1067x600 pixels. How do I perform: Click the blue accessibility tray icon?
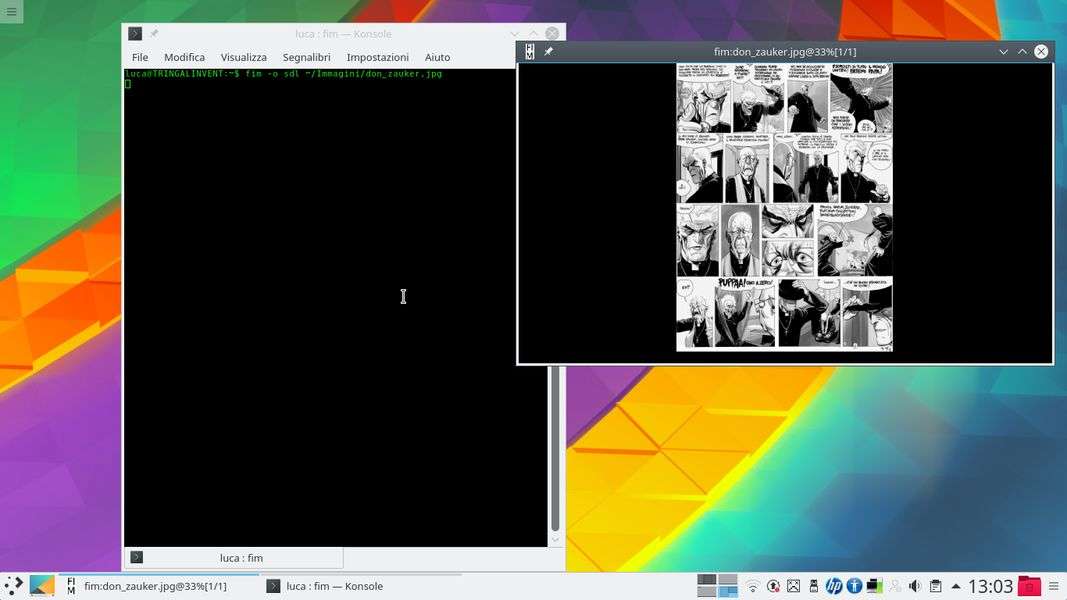[854, 586]
